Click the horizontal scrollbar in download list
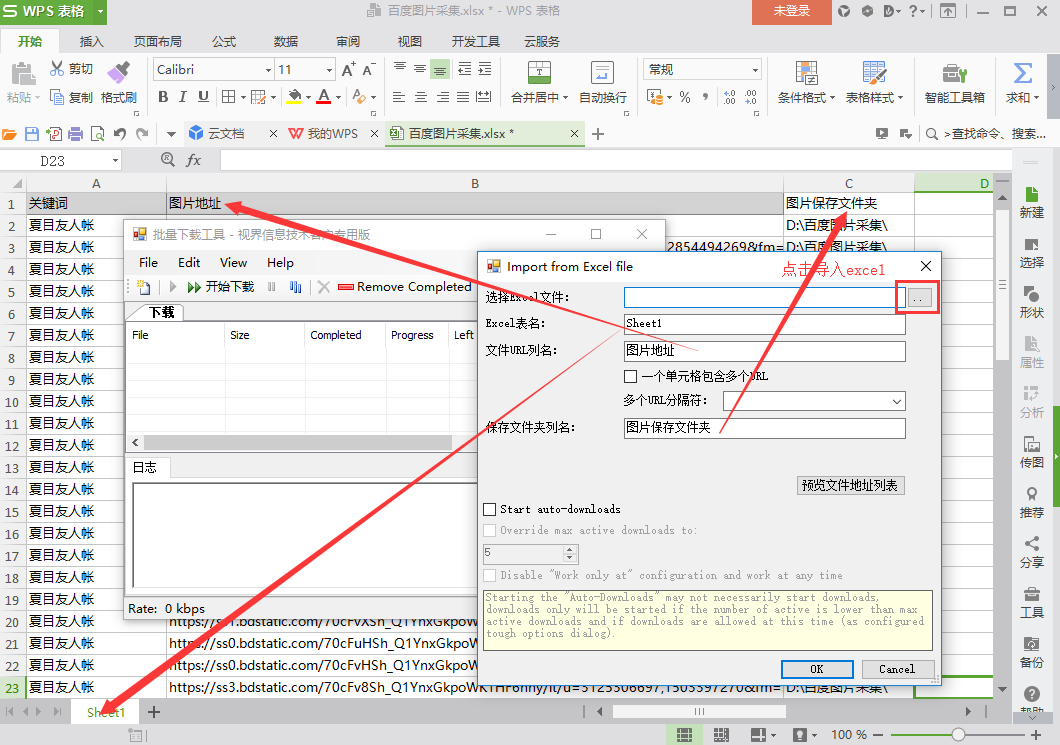The image size is (1060, 745). point(298,442)
